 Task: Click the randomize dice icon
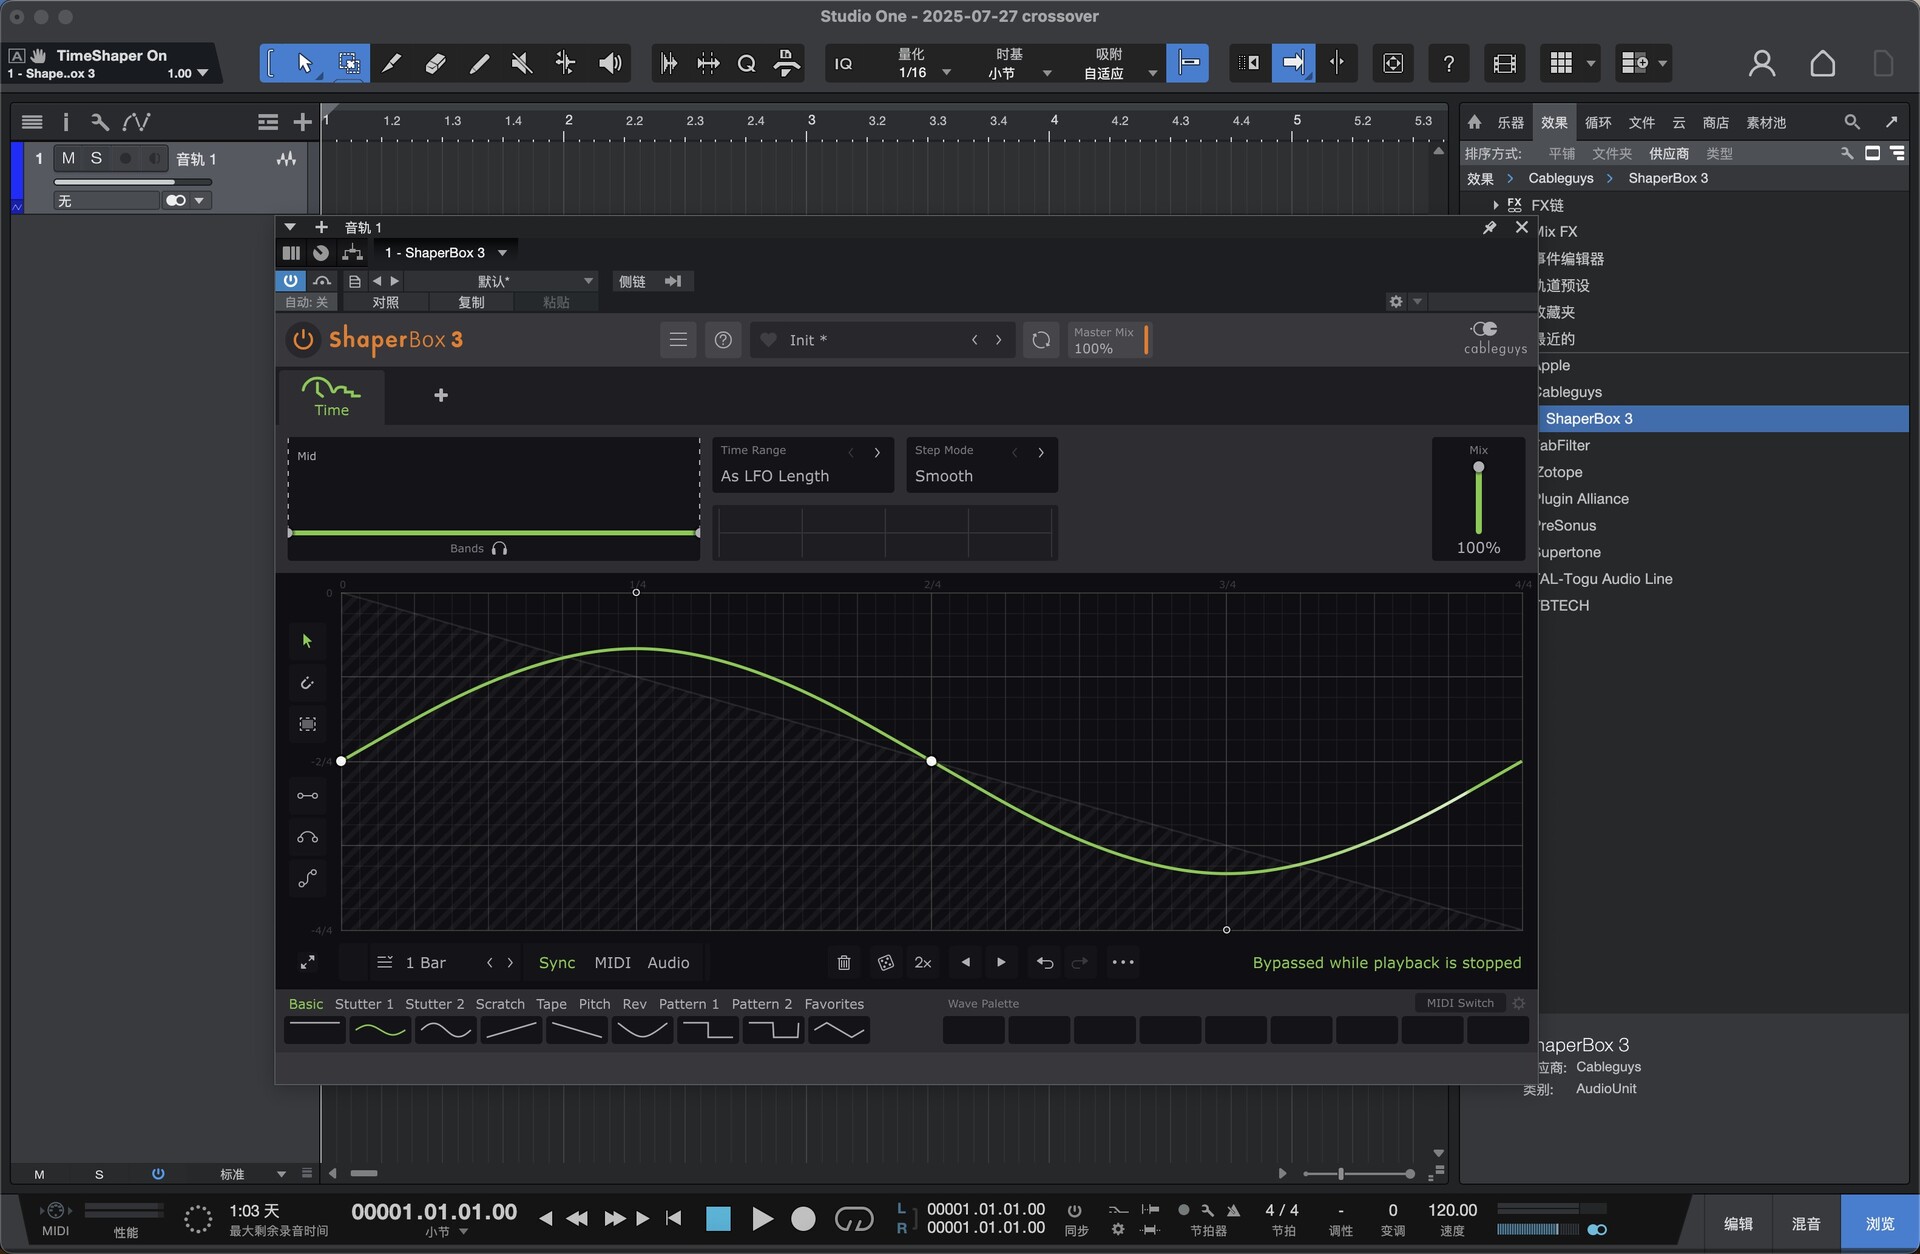pos(885,962)
